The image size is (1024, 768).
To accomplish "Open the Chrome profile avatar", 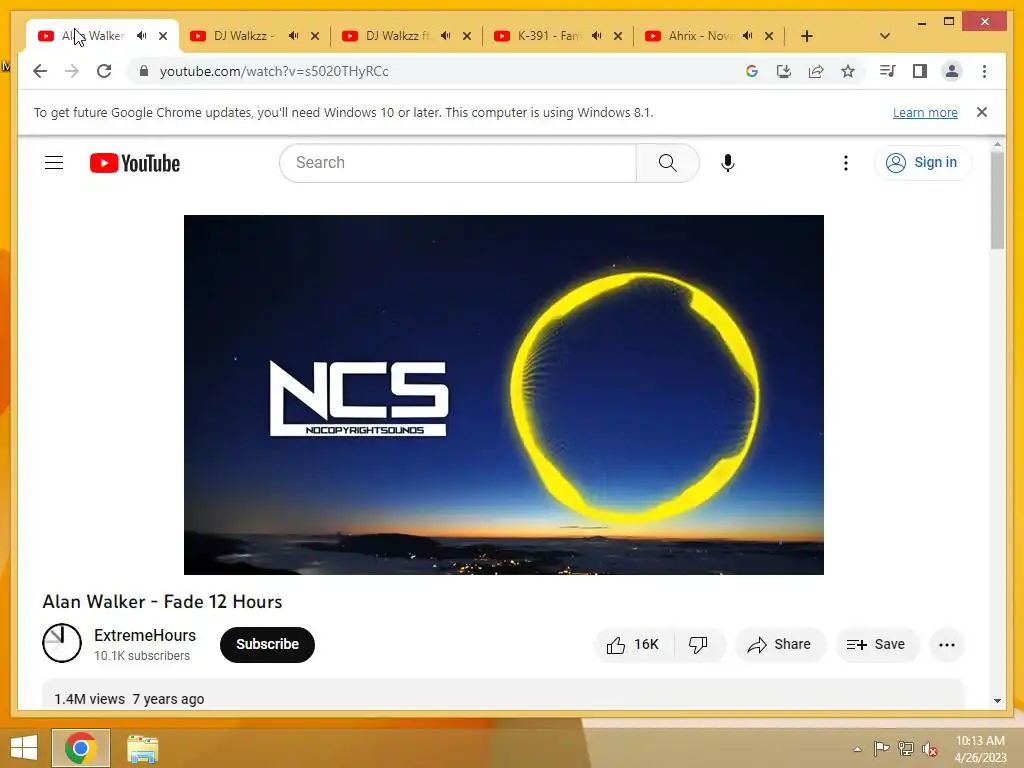I will [952, 71].
